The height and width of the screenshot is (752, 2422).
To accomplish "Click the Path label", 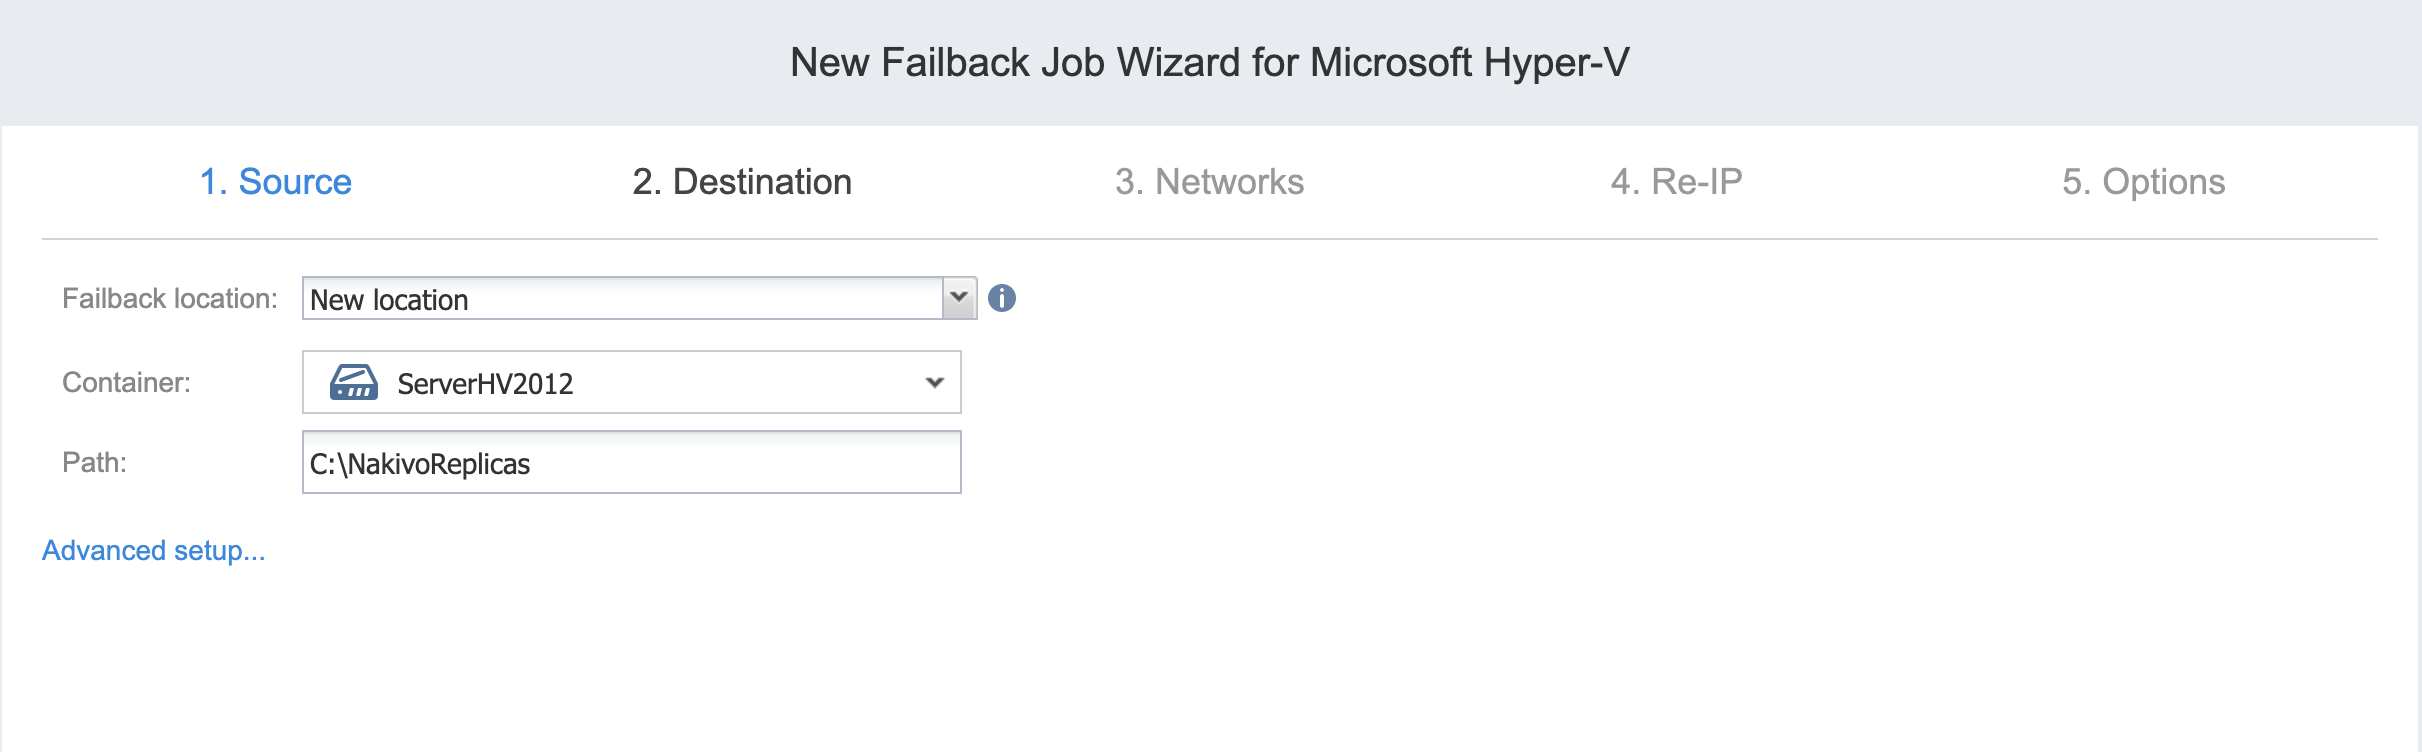I will pos(94,462).
